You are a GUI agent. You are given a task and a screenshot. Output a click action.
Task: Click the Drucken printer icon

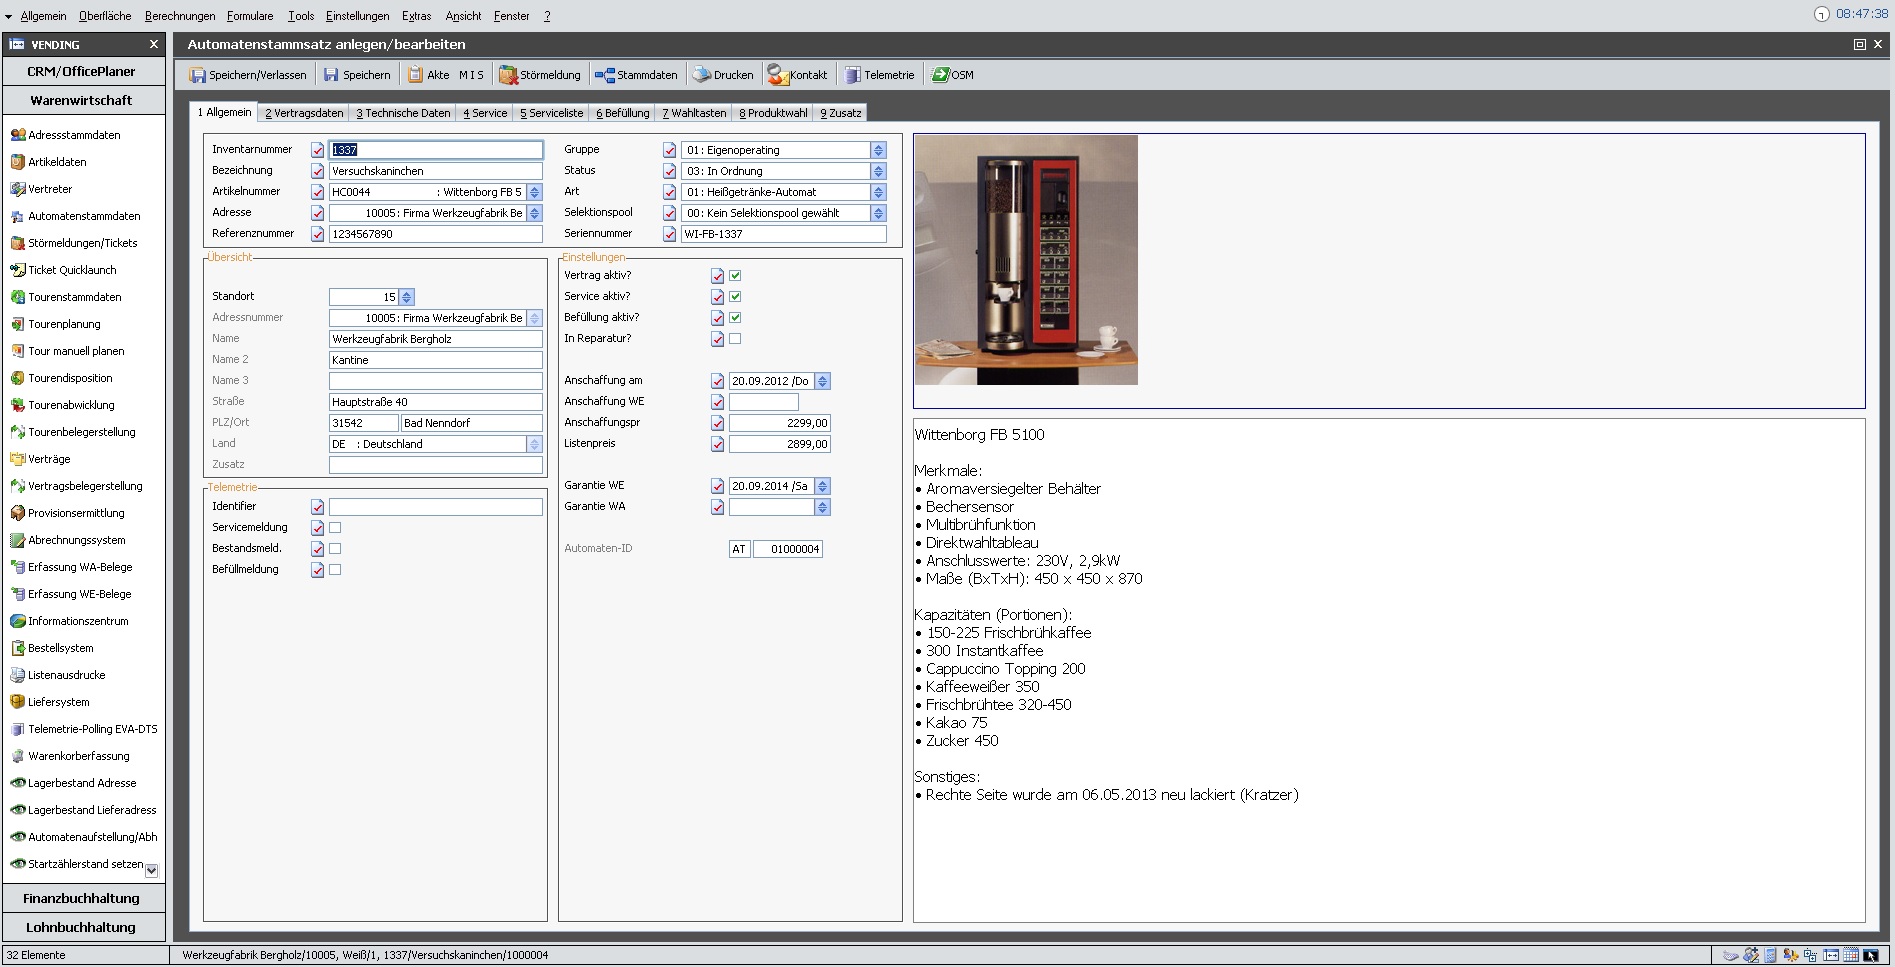[x=701, y=75]
